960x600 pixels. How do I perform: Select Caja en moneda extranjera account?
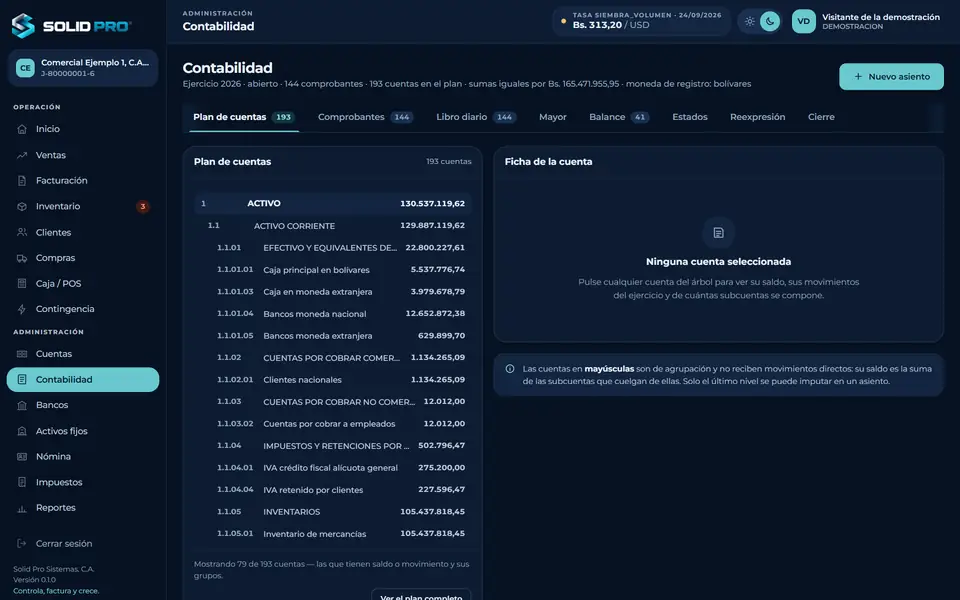[332, 291]
